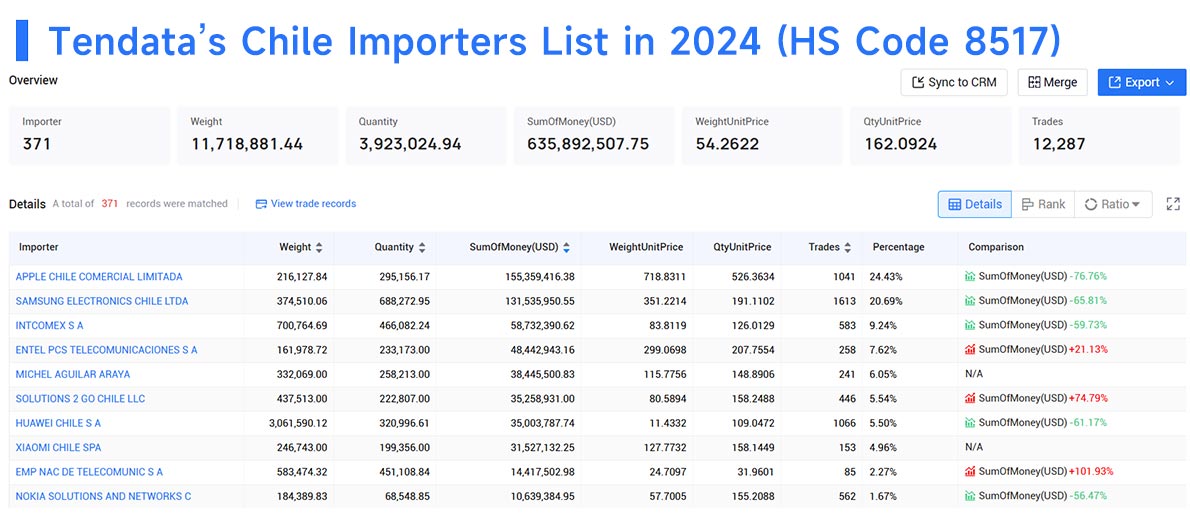Click the Percentage column header

pos(899,247)
